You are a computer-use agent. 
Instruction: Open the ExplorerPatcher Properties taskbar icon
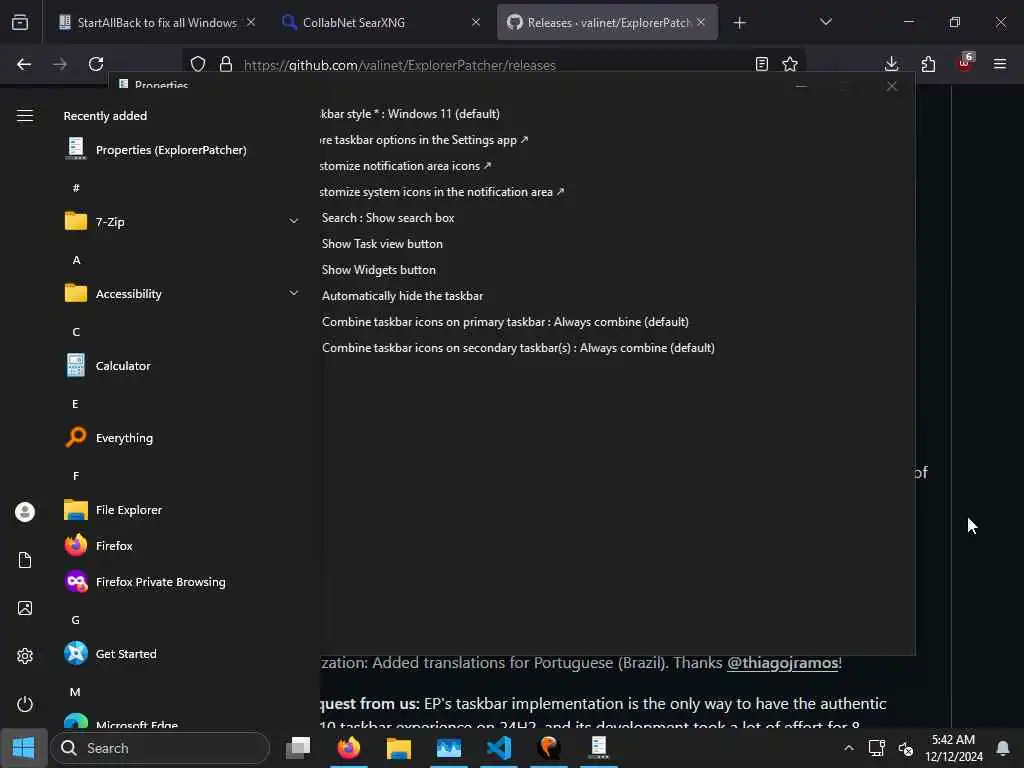(x=599, y=748)
